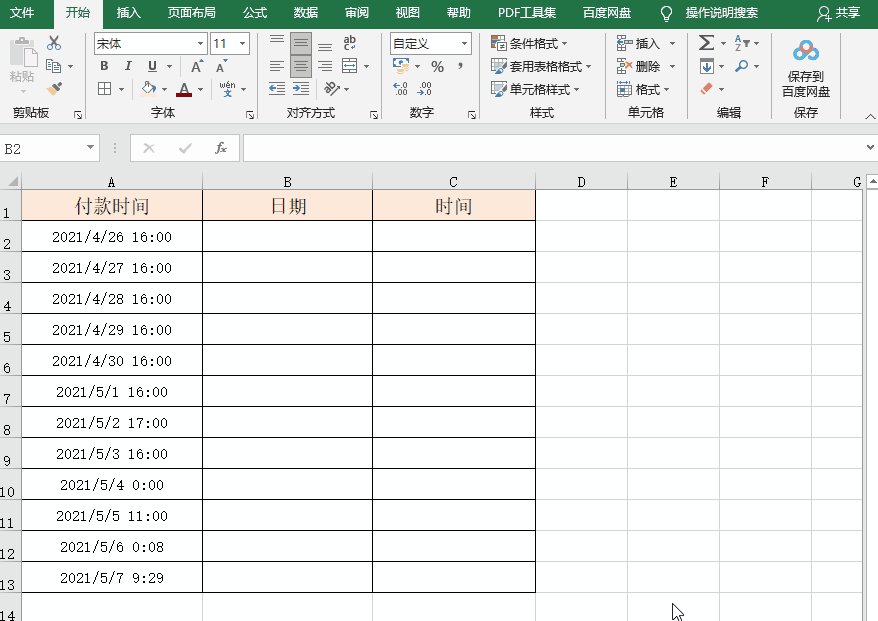Viewport: 878px width, 621px height.
Task: Toggle align text left
Action: (x=277, y=67)
